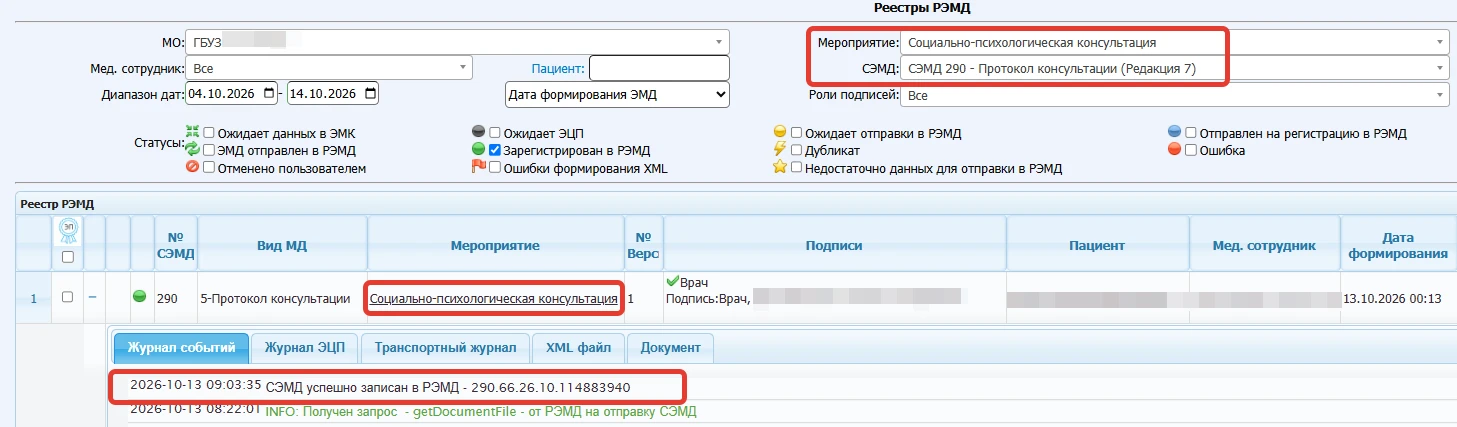
Task: Click green ball icon beside 'Зарегистрирован в РЭМД' filter
Action: point(478,150)
